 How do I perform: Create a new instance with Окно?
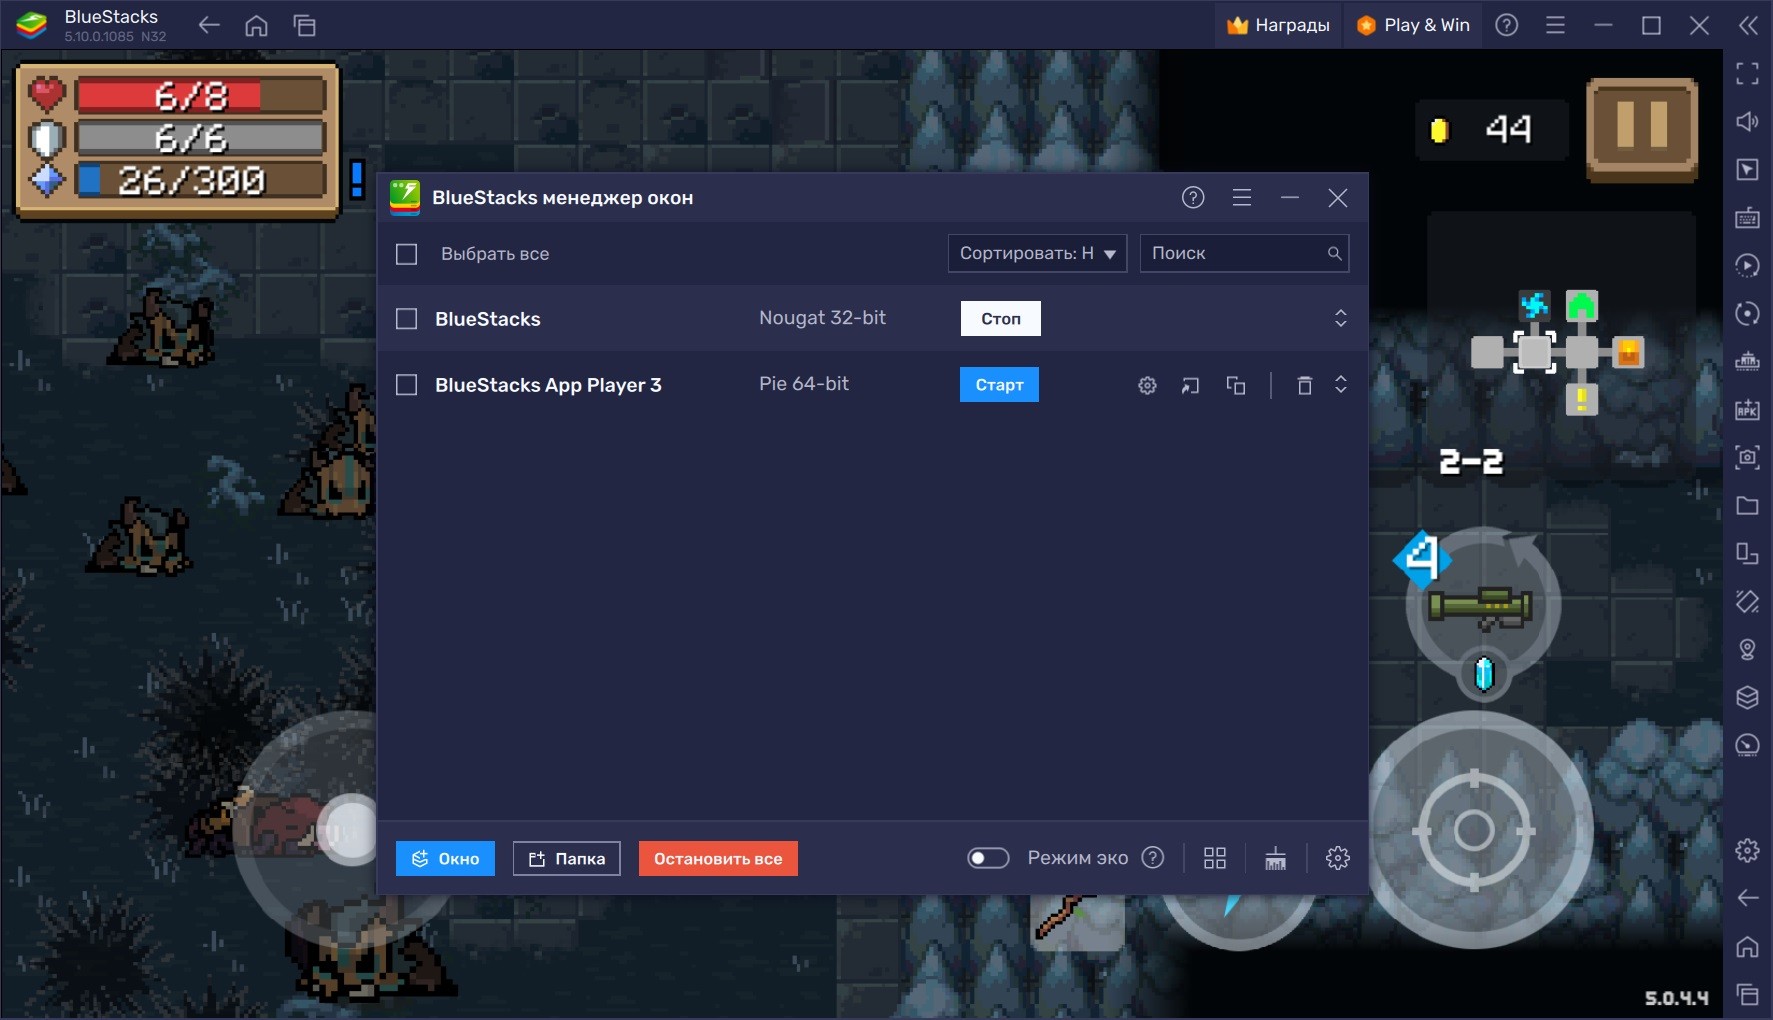(445, 859)
